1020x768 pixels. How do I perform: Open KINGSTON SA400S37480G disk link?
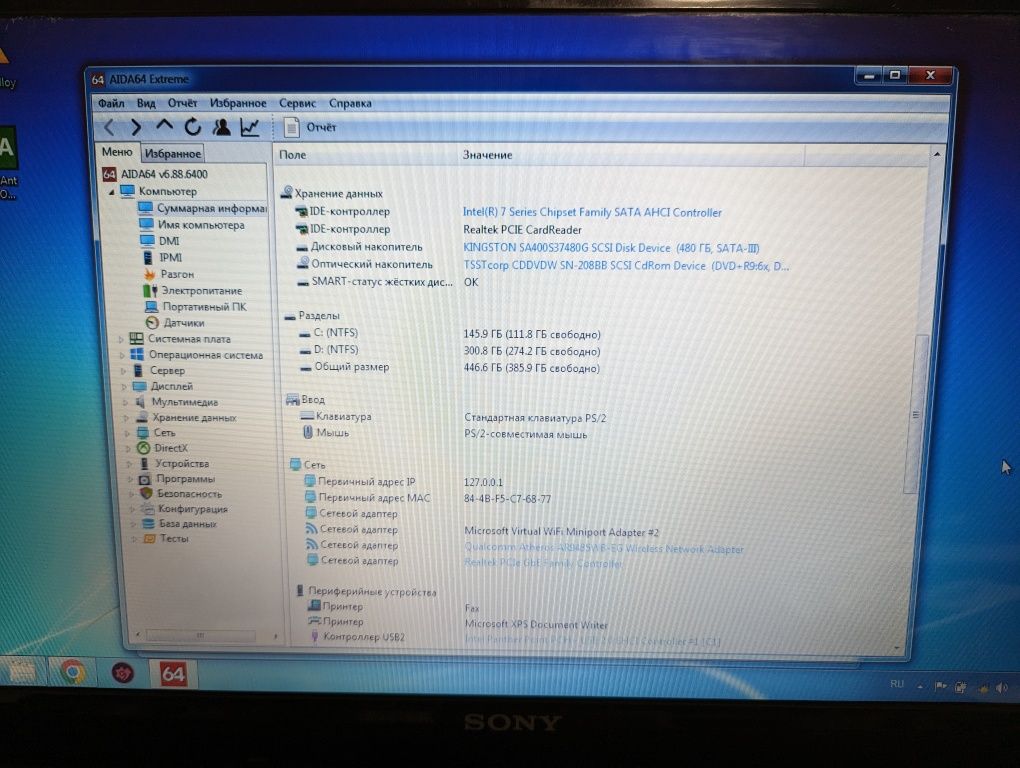(x=611, y=248)
